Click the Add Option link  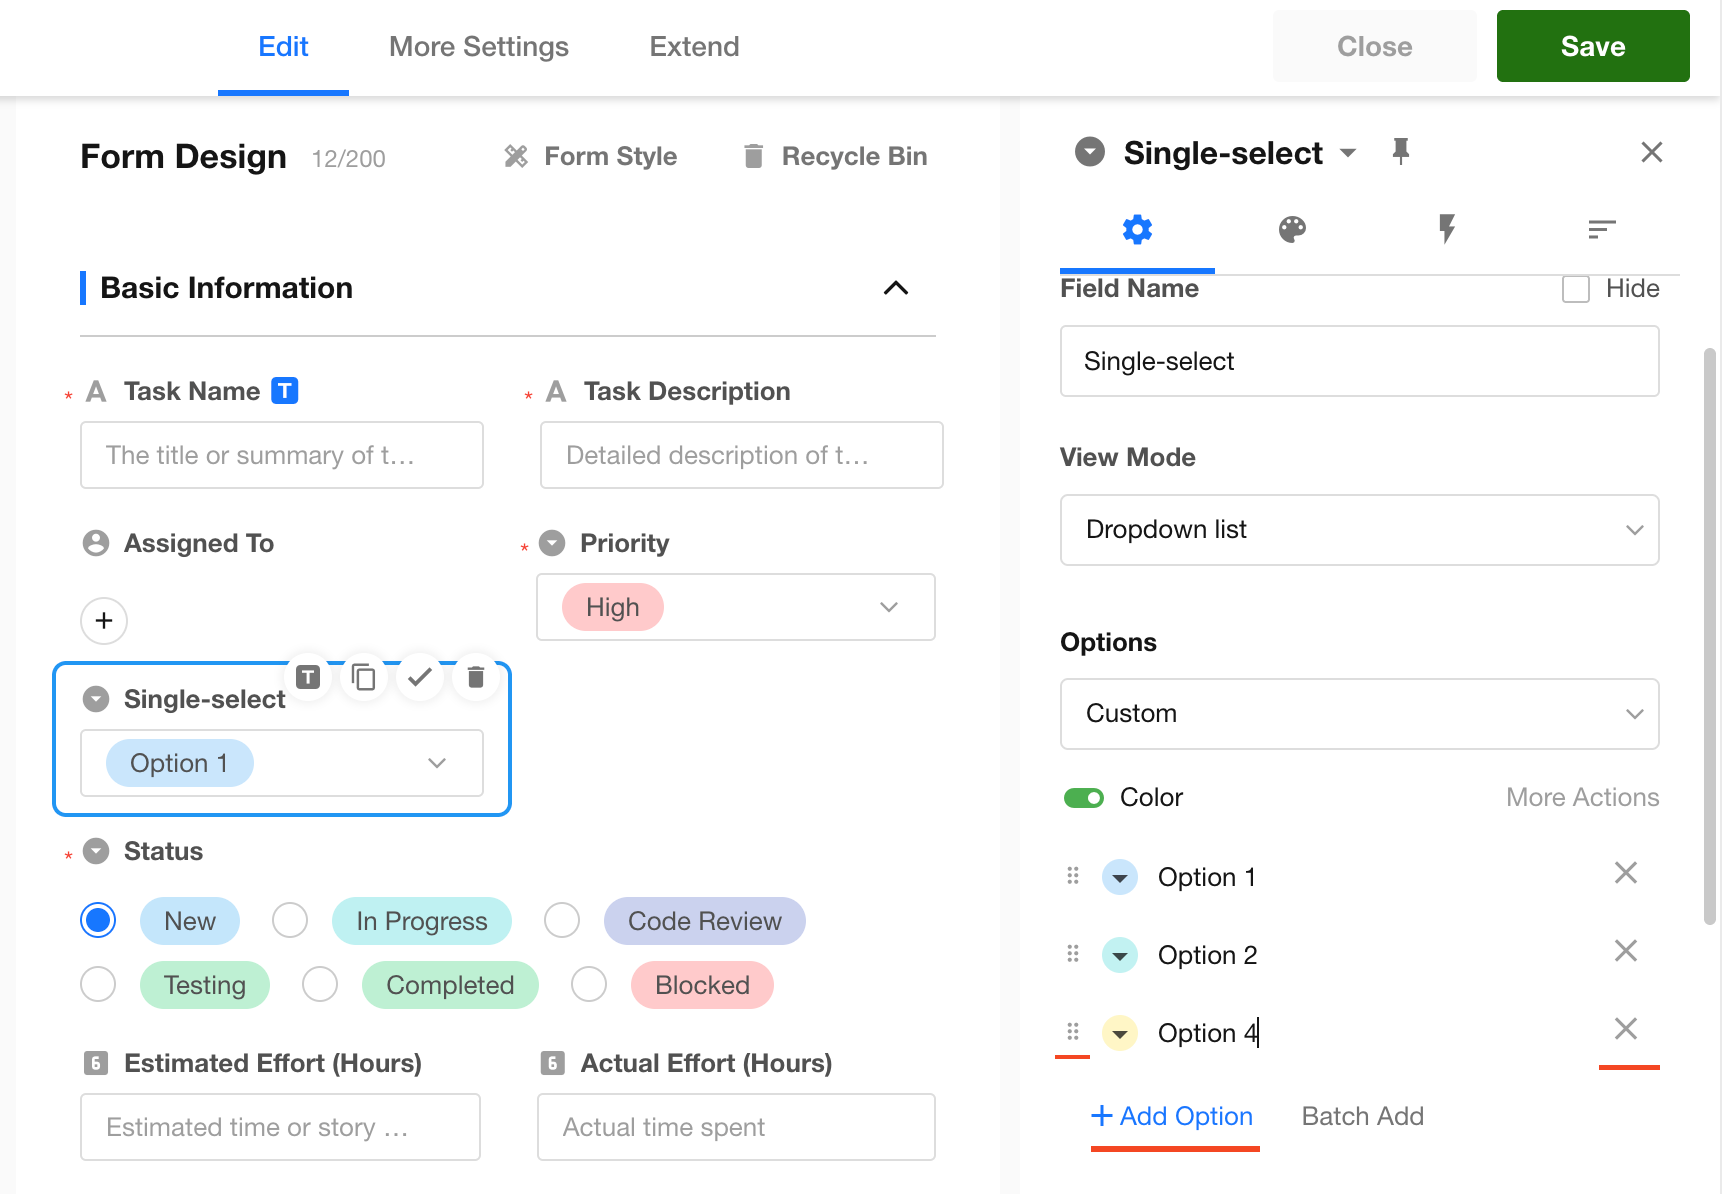1172,1116
